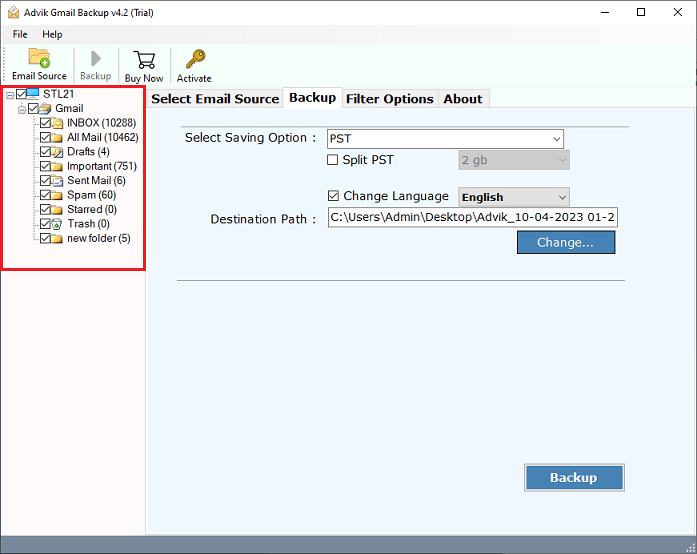Select the INBOX (10288) tree label
This screenshot has width=697, height=554.
(x=102, y=123)
